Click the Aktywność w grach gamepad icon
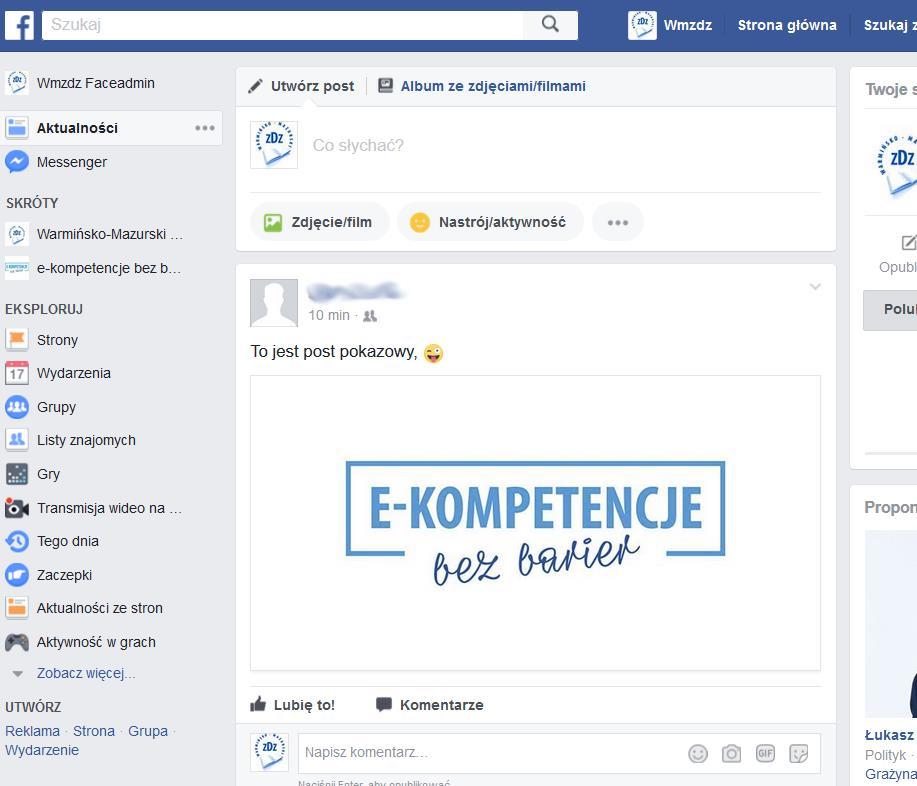The height and width of the screenshot is (786, 917). [17, 642]
